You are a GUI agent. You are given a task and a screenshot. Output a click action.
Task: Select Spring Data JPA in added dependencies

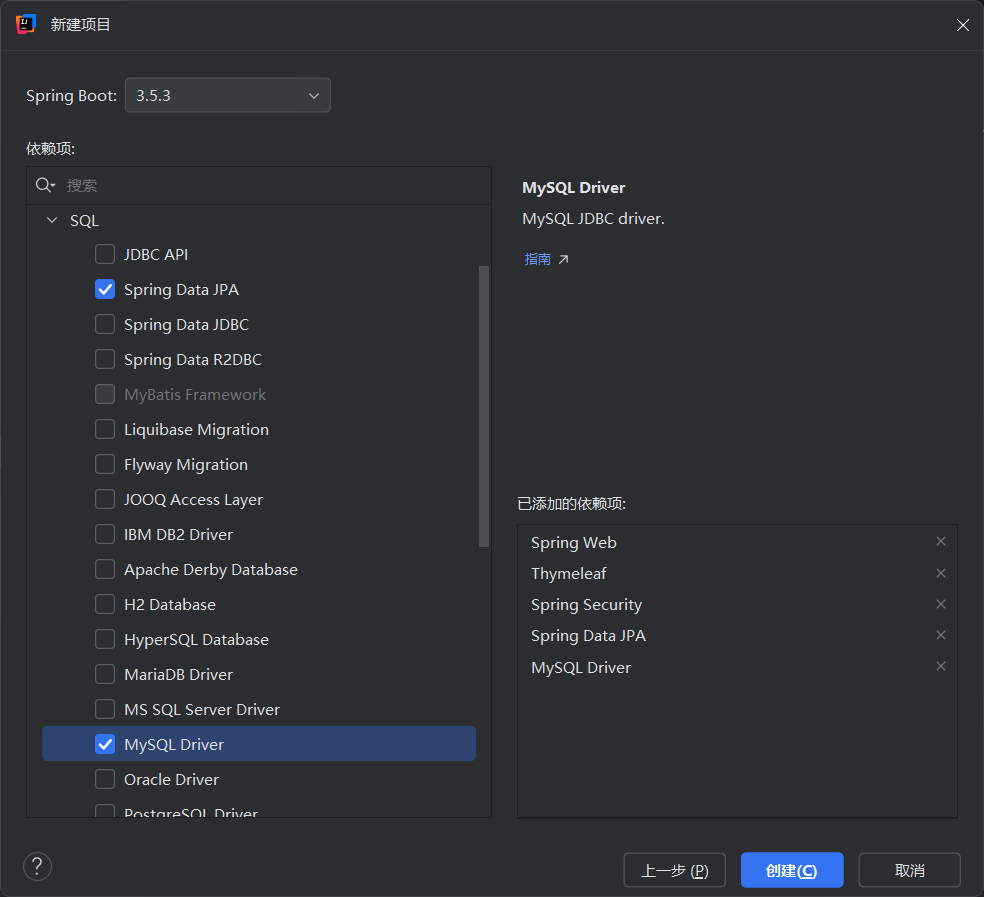tap(588, 636)
